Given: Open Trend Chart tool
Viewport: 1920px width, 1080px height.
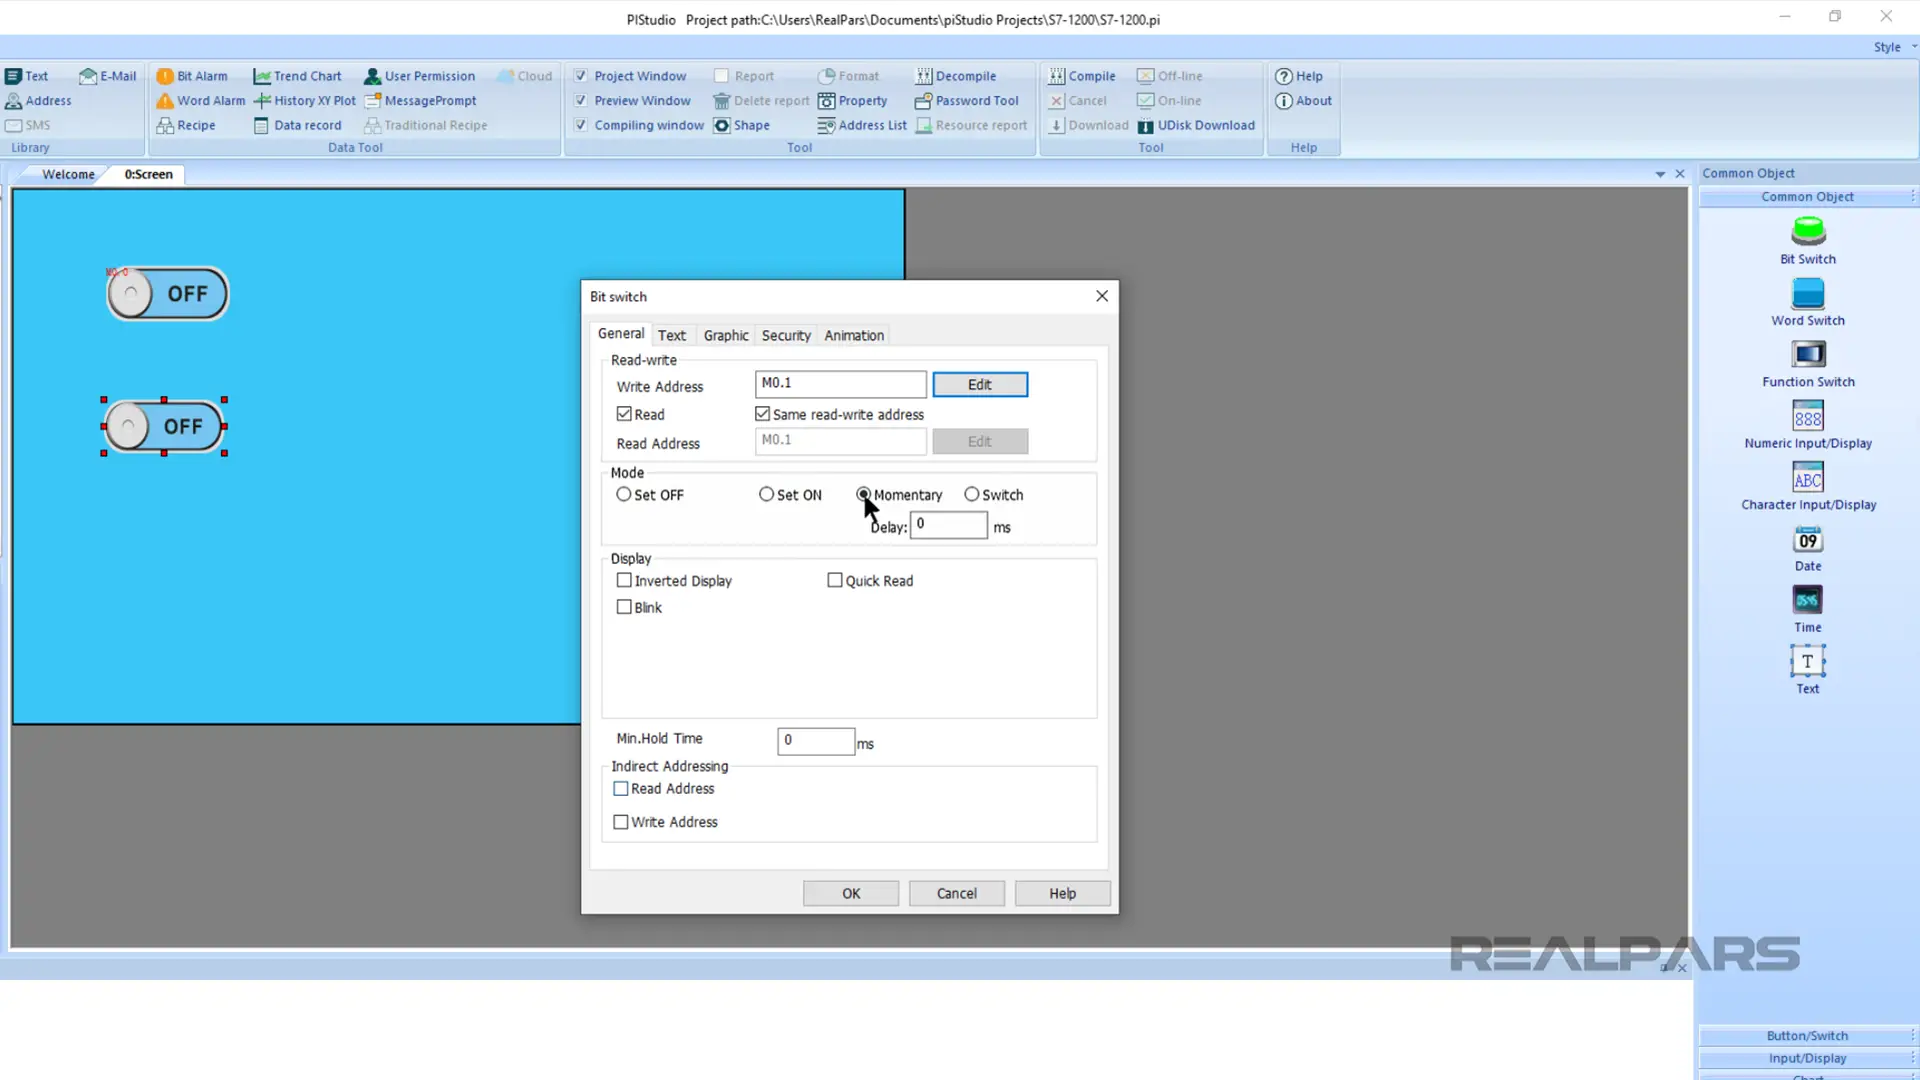Looking at the screenshot, I should [297, 76].
